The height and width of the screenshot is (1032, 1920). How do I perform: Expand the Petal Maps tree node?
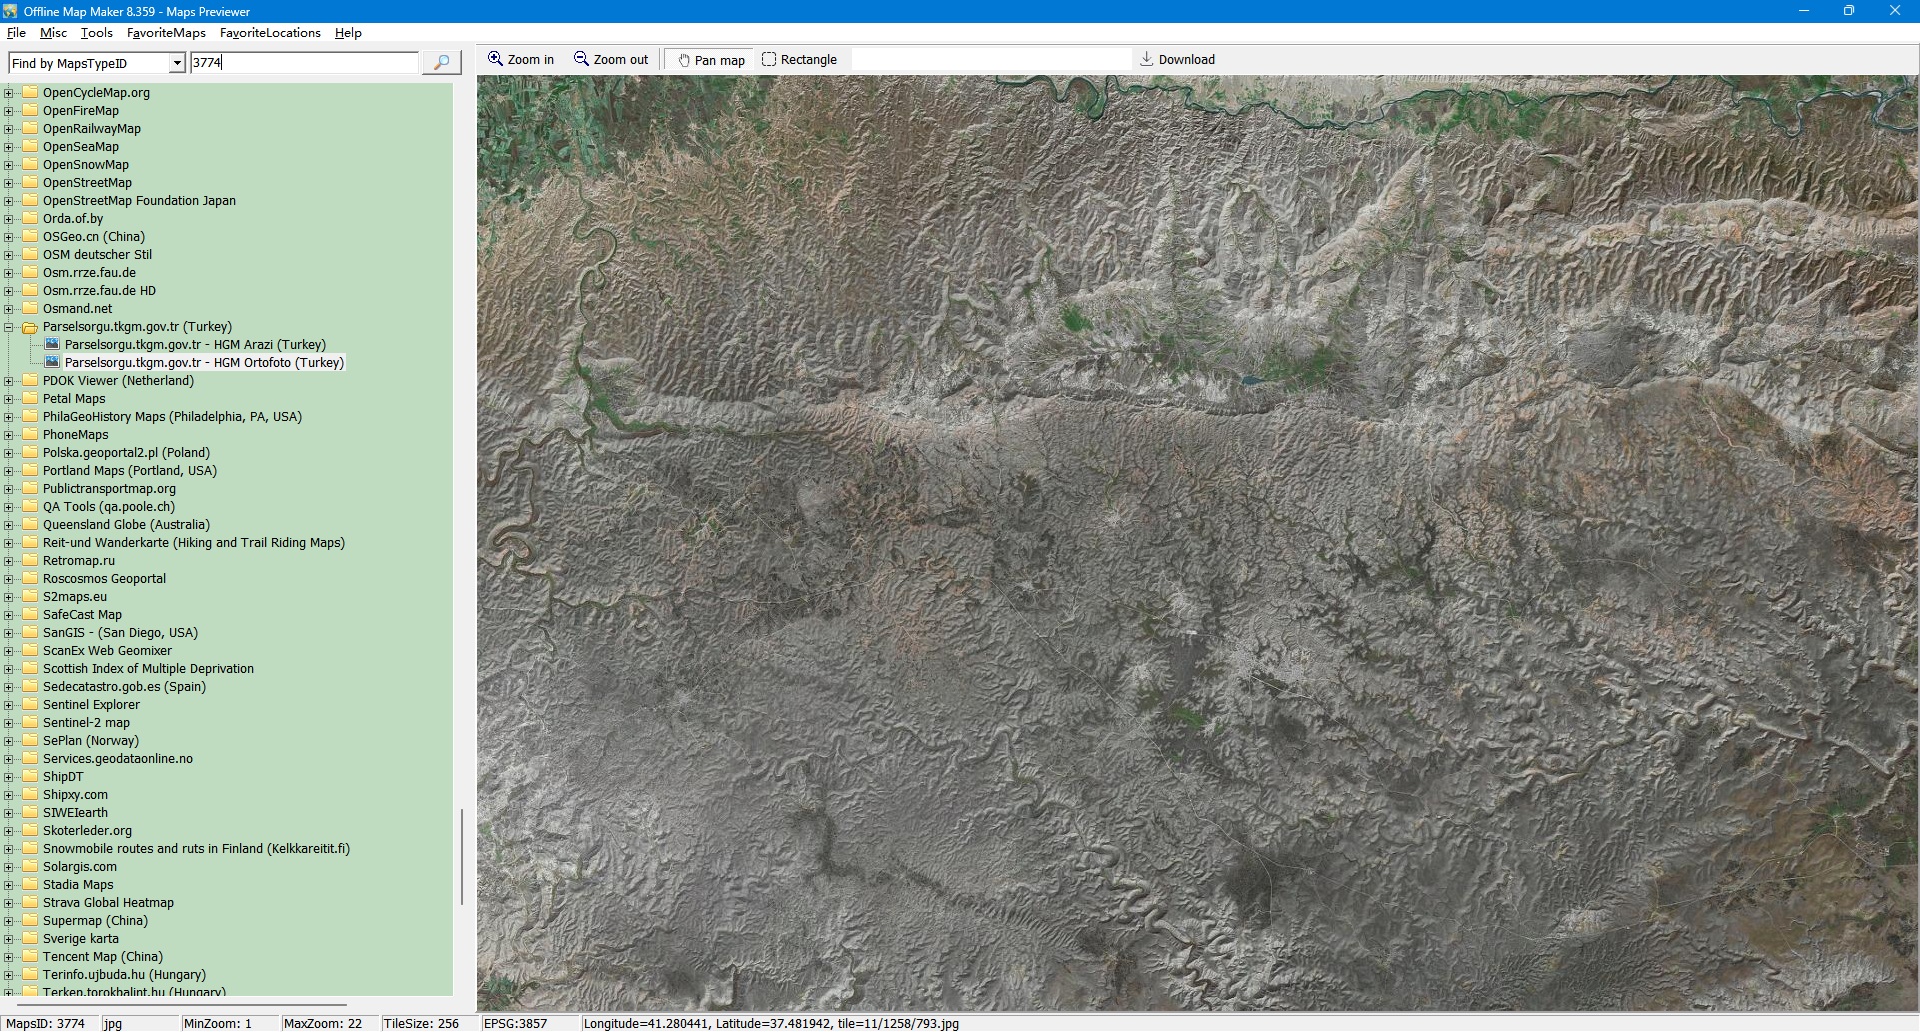pos(9,399)
